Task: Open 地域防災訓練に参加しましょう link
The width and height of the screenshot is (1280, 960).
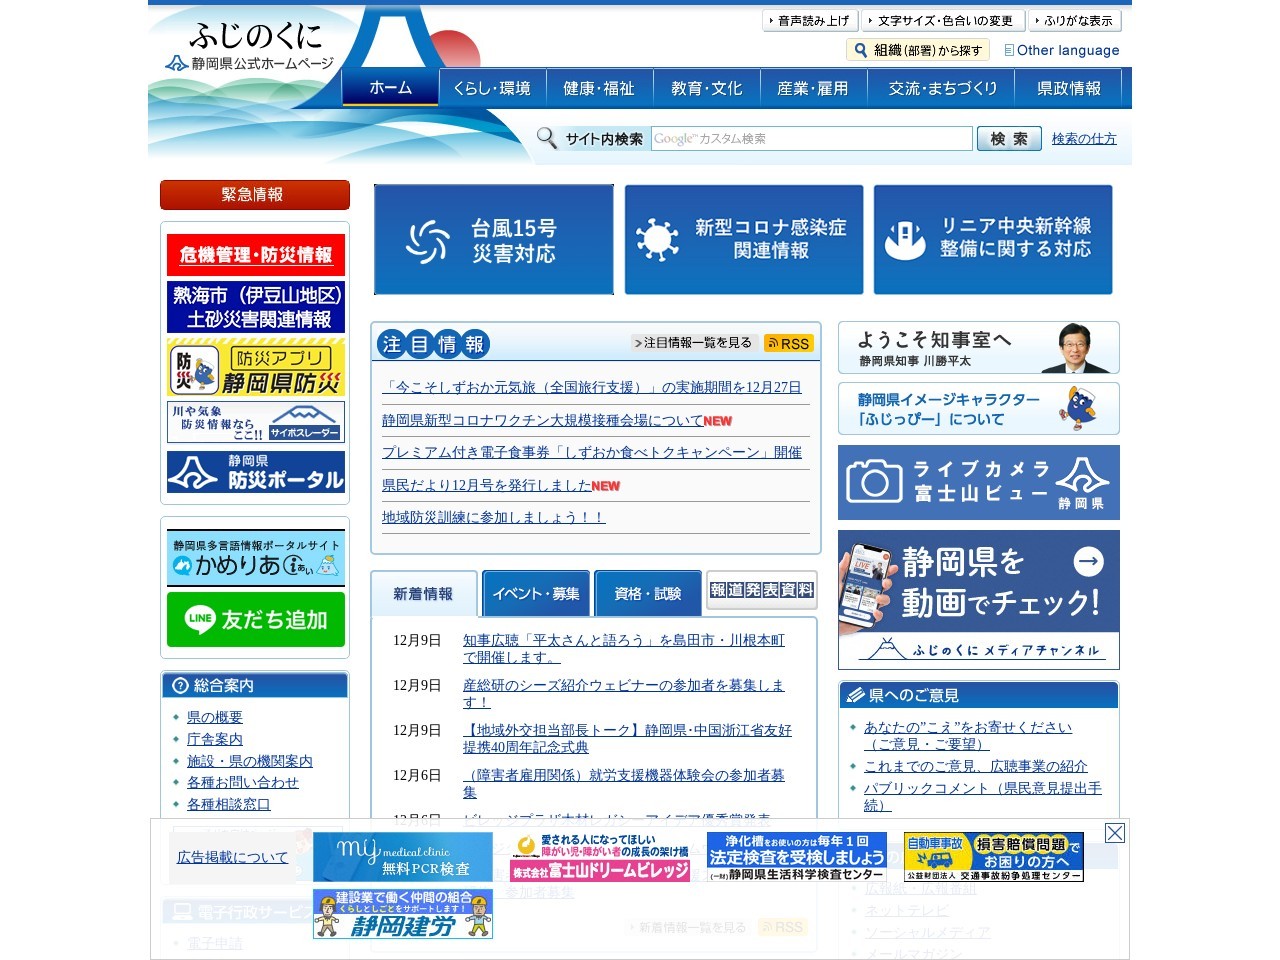Action: [x=493, y=517]
